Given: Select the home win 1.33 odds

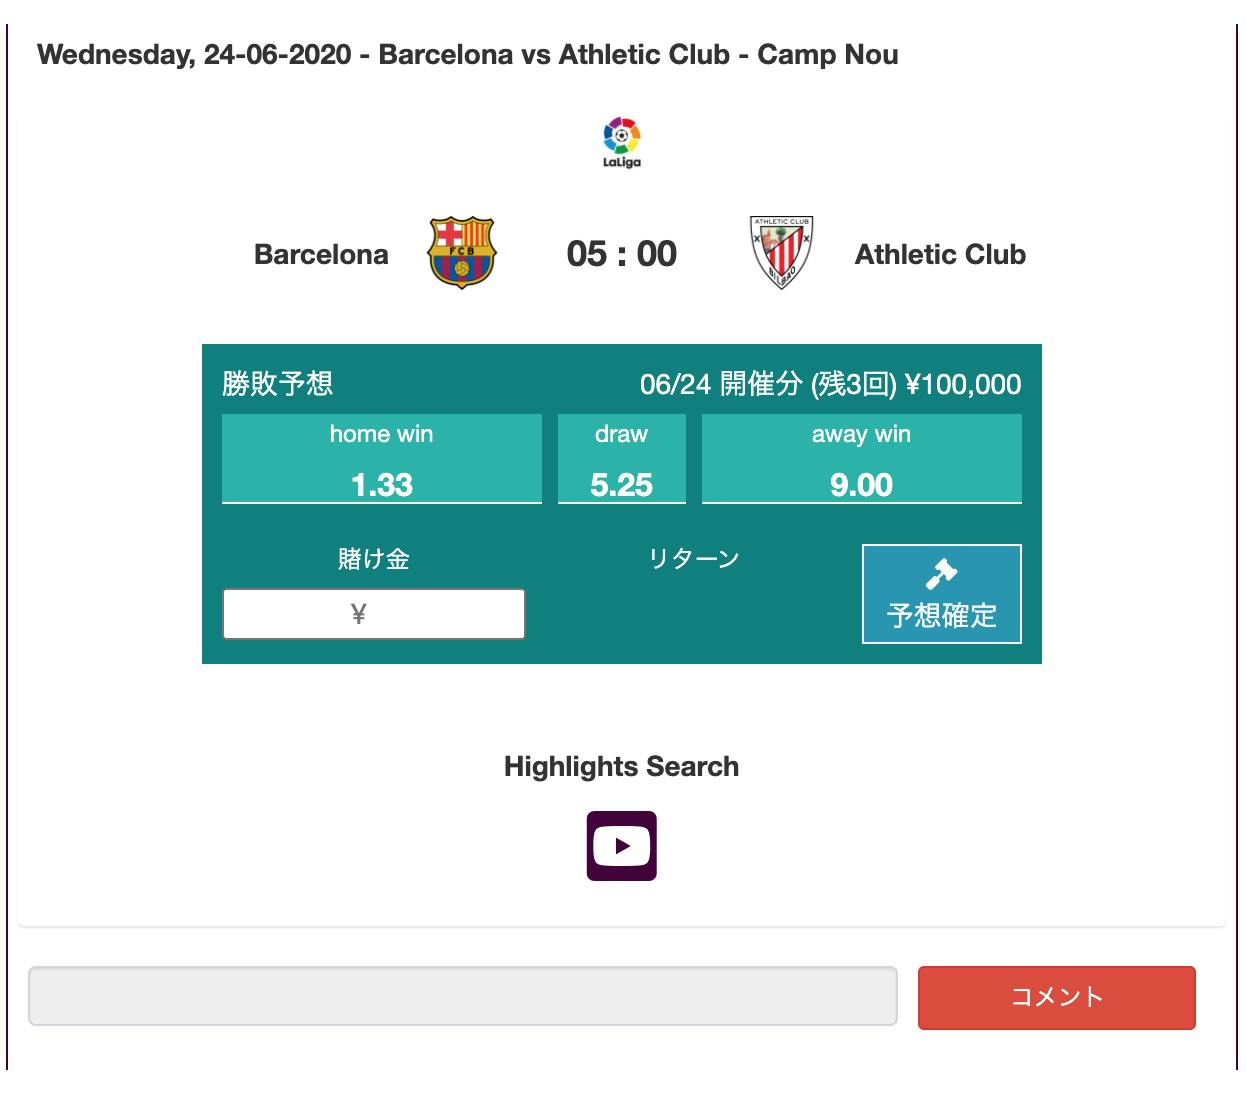Looking at the screenshot, I should (382, 459).
